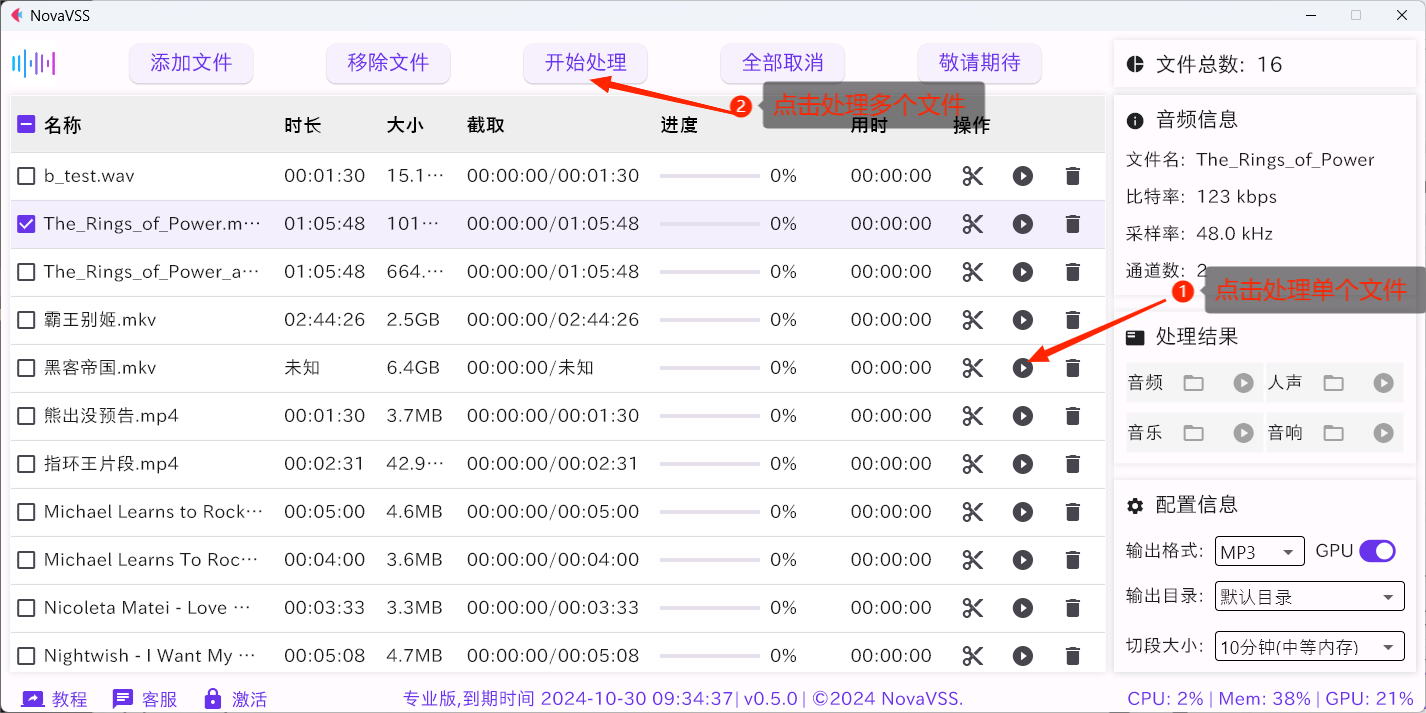Open the 输出格式 MP3 dropdown
Viewport: 1426px width, 713px height.
point(1259,551)
